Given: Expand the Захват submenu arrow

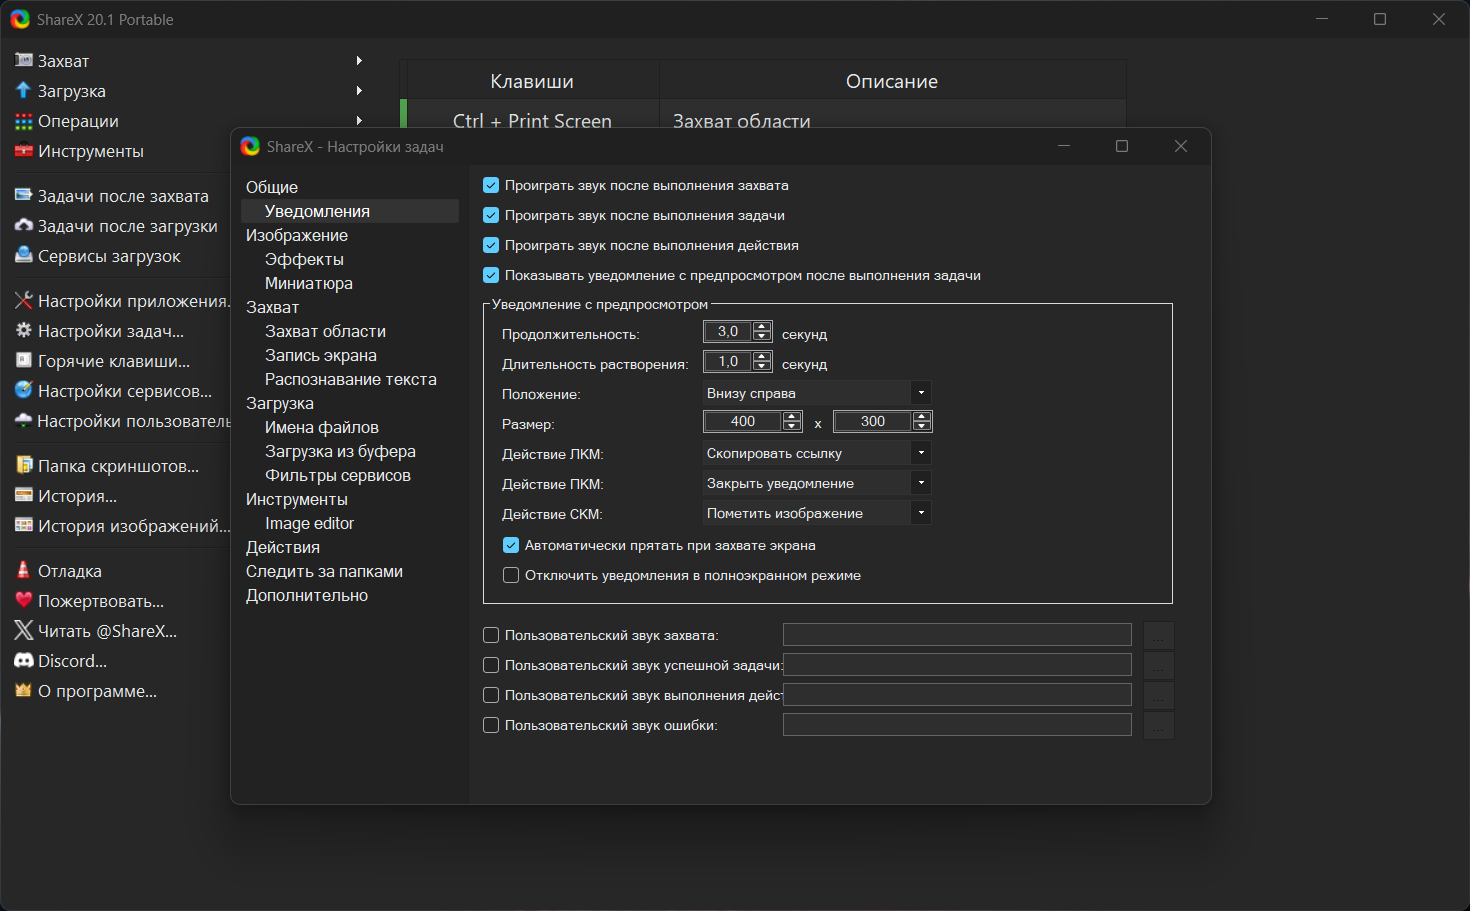Looking at the screenshot, I should pyautogui.click(x=359, y=61).
